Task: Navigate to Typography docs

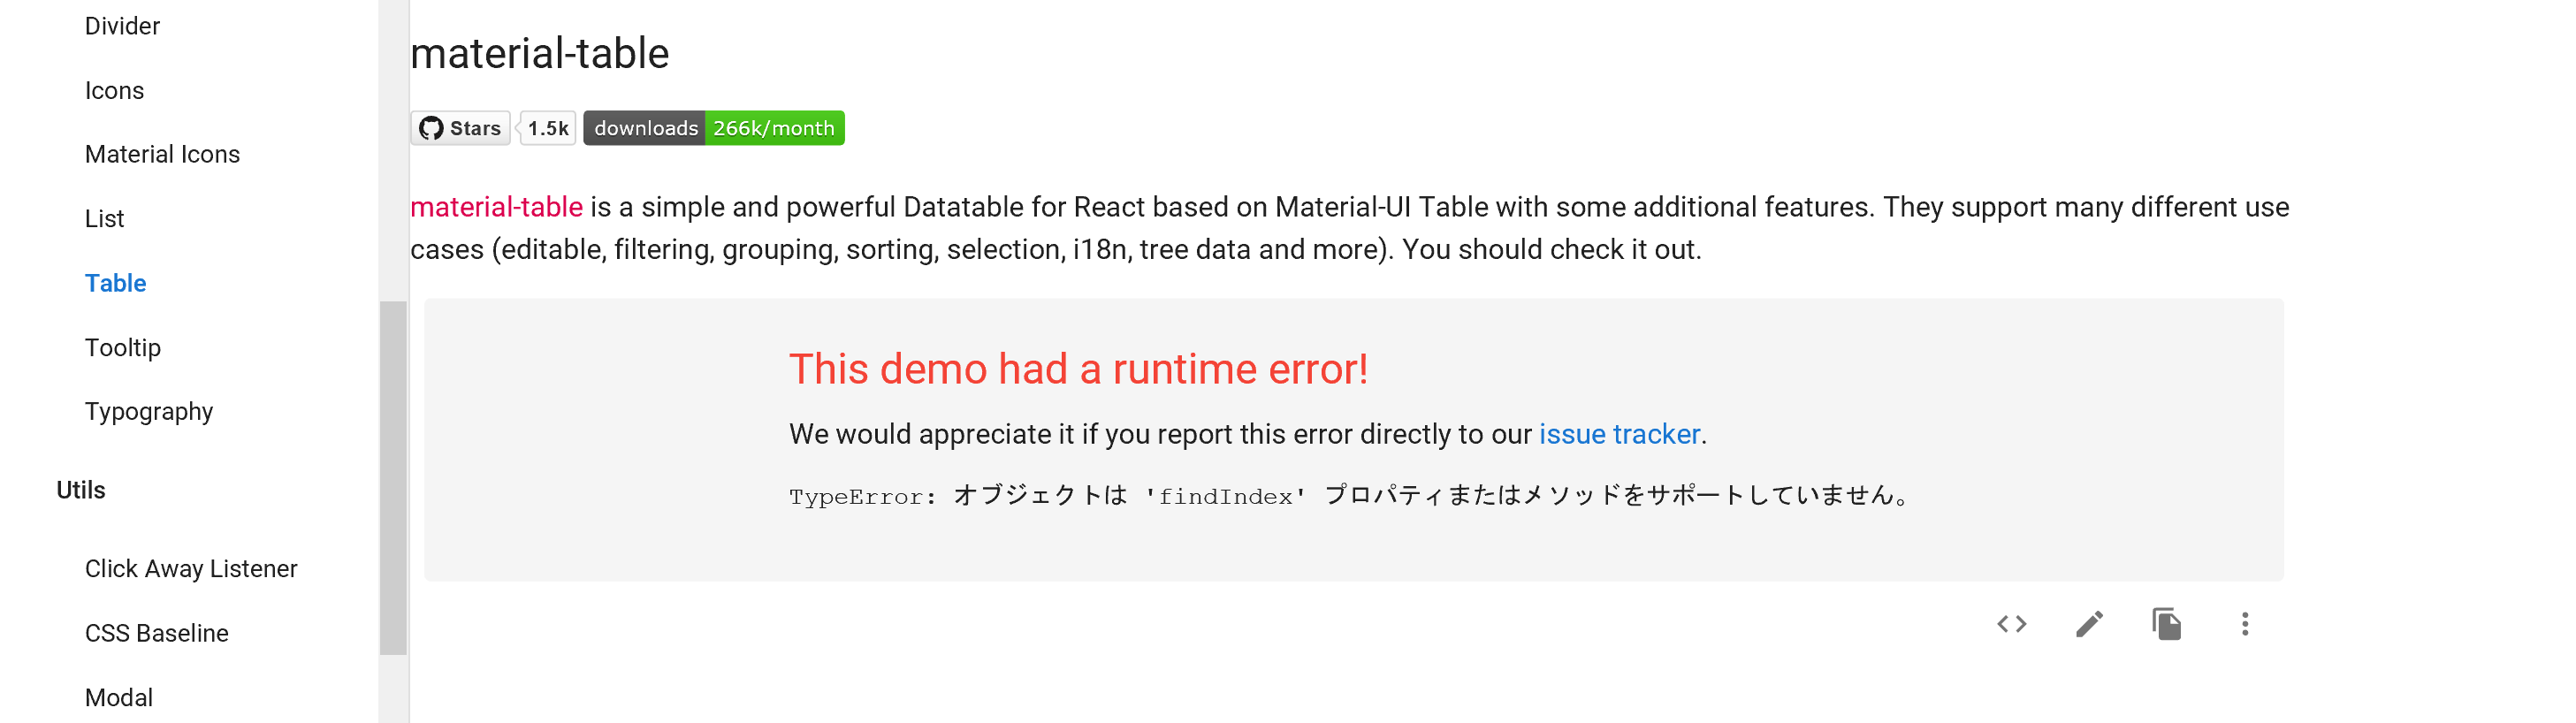Action: pos(149,411)
